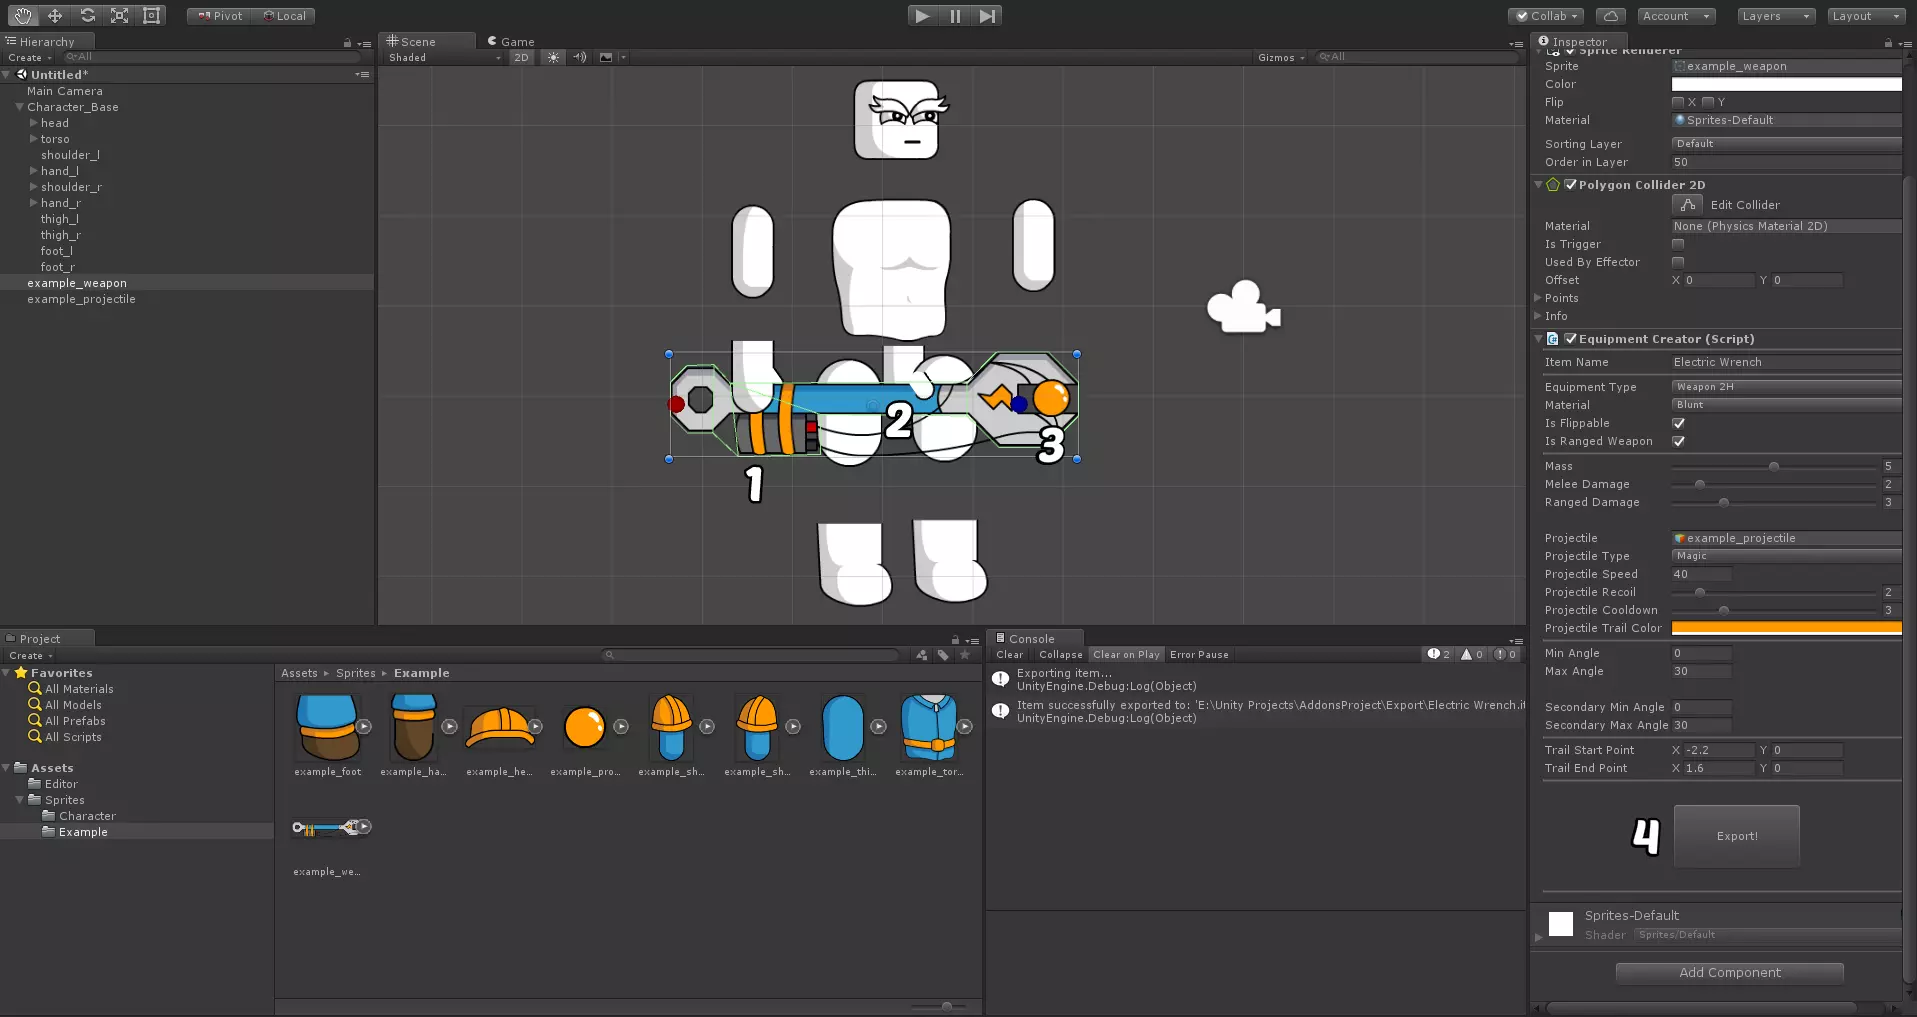Expand the head object in Hierarchy
This screenshot has height=1017, width=1917.
click(x=34, y=123)
